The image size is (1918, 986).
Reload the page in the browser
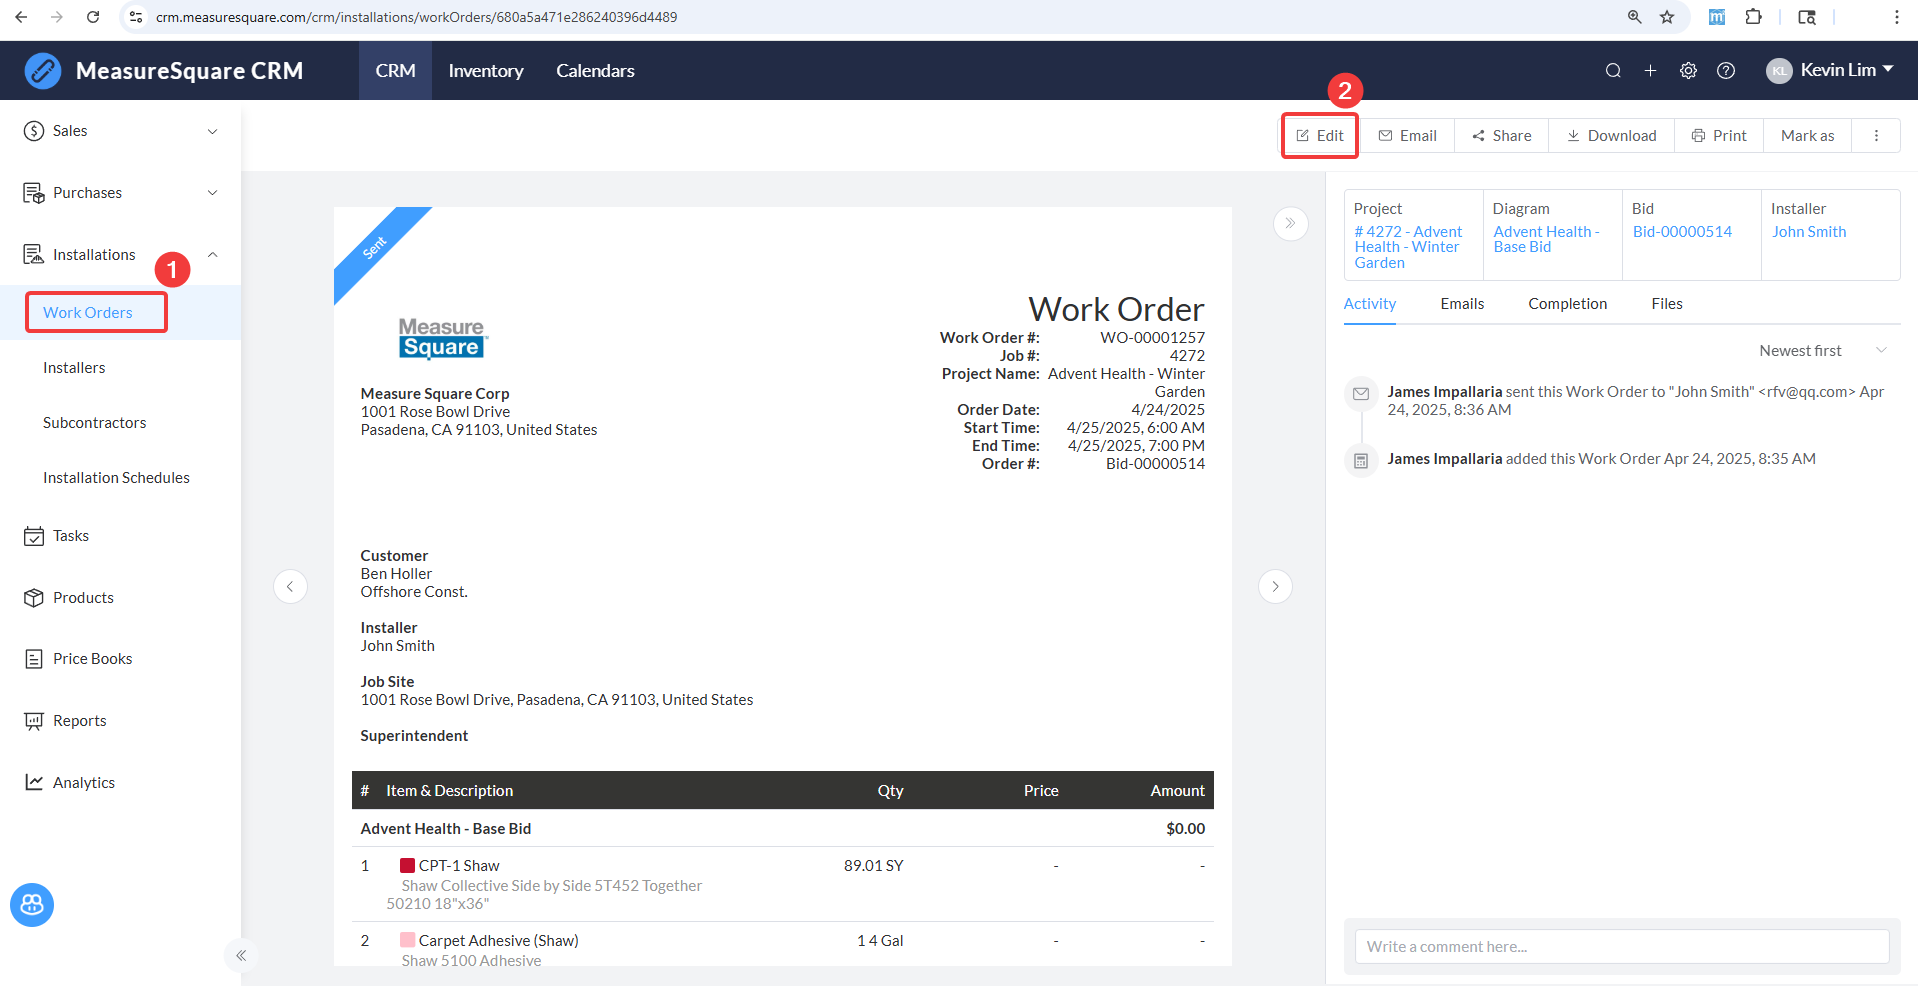[93, 17]
